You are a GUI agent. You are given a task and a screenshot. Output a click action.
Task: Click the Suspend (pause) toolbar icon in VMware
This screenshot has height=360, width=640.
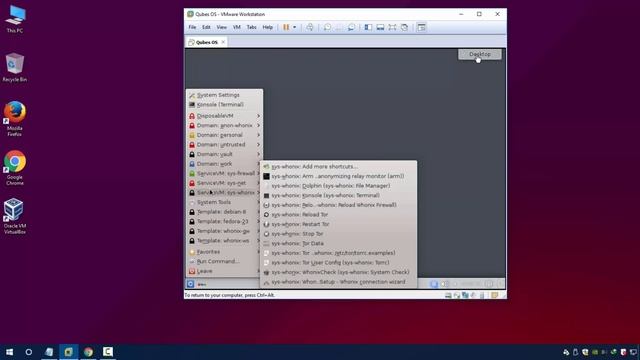[286, 27]
